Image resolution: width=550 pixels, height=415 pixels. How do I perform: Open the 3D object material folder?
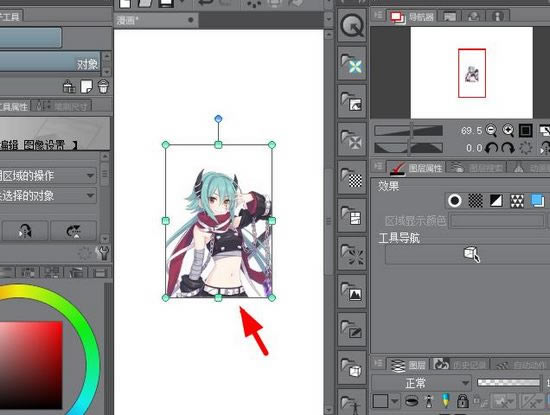coord(352,367)
